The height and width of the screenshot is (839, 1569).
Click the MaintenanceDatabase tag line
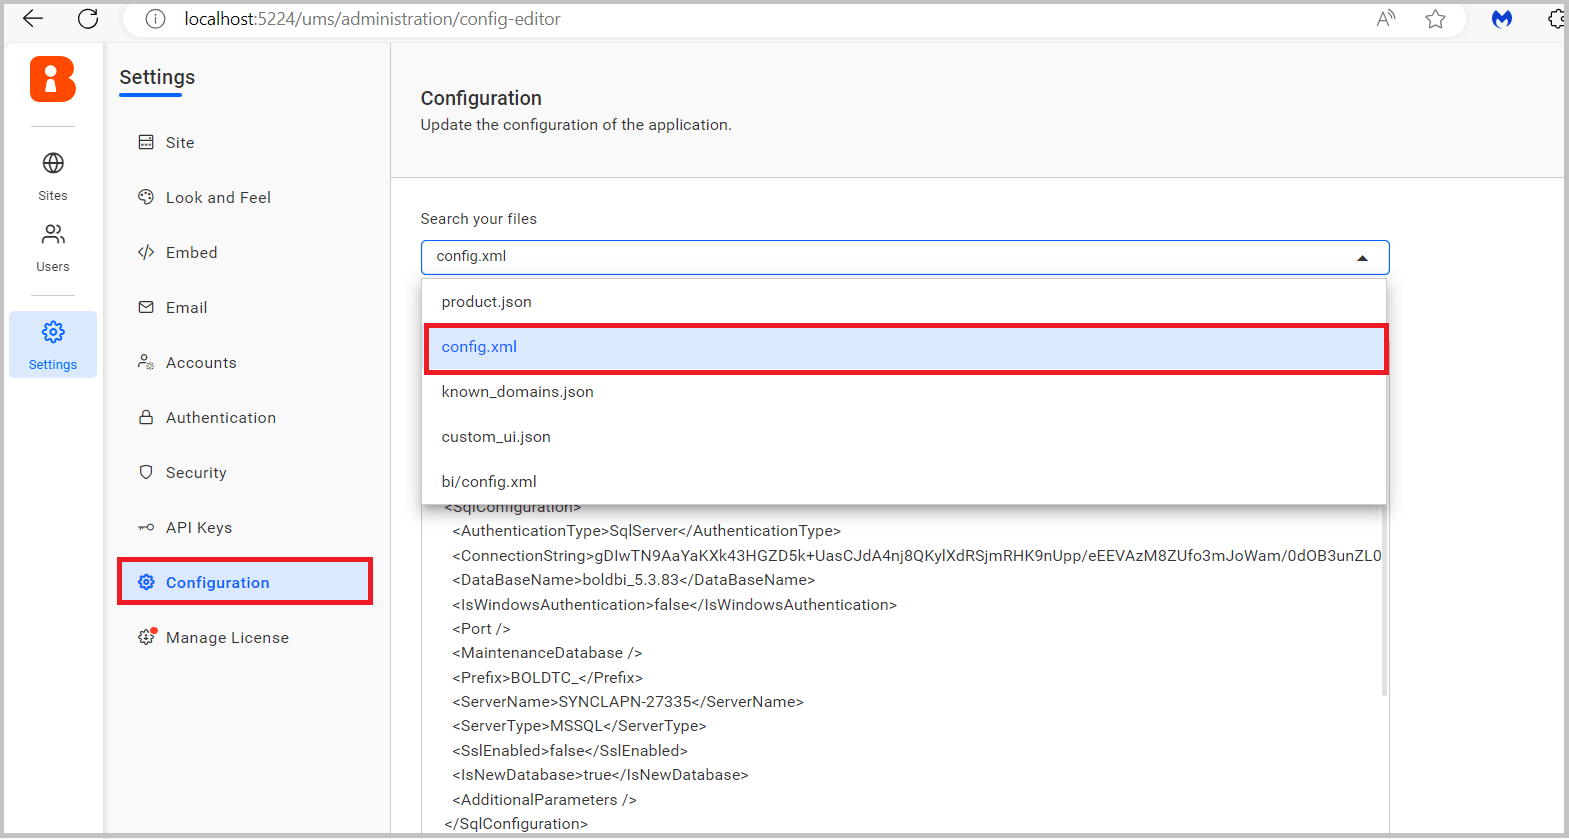click(x=547, y=653)
